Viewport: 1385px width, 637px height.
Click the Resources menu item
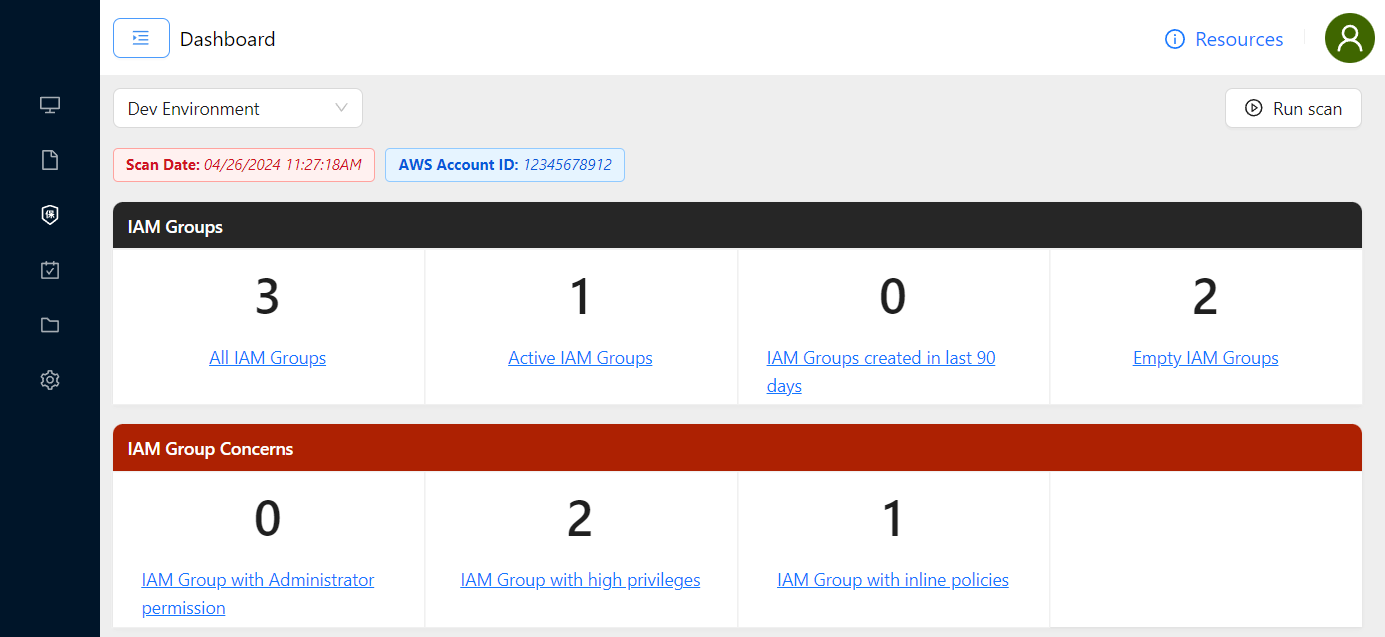coord(1239,38)
